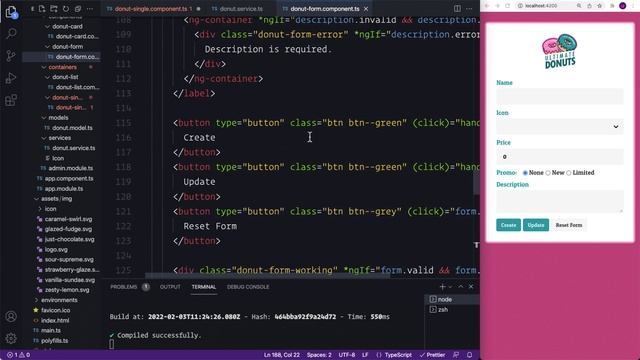Click the errors and warnings status bar indicator

[19, 355]
